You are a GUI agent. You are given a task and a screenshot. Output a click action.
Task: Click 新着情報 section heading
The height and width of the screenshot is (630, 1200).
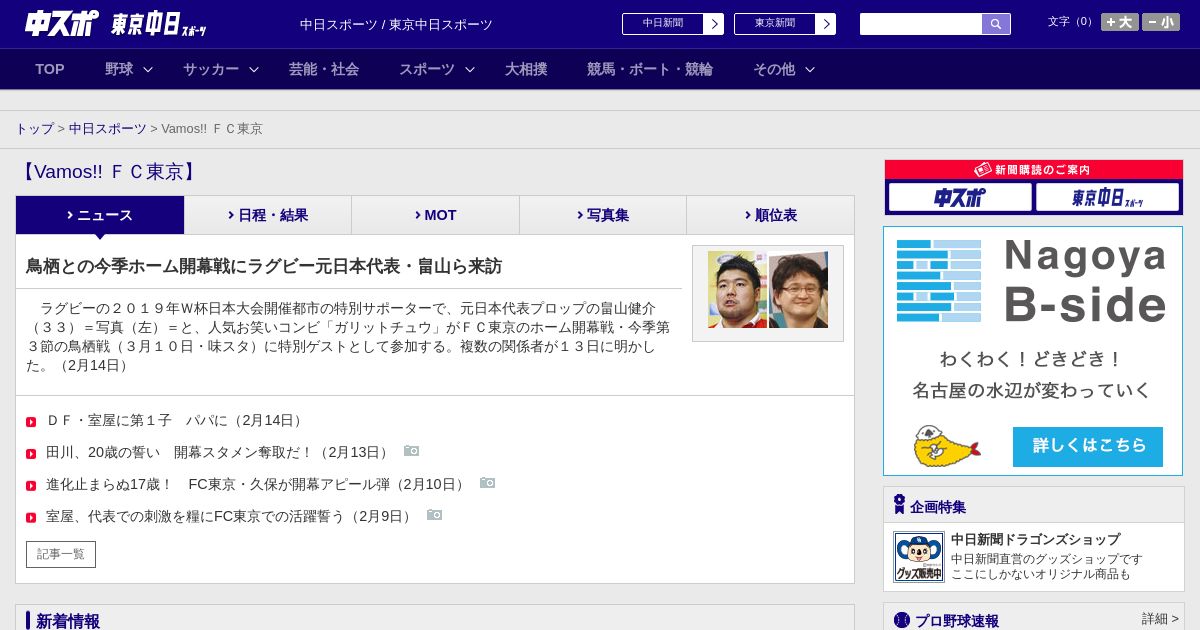pyautogui.click(x=68, y=621)
